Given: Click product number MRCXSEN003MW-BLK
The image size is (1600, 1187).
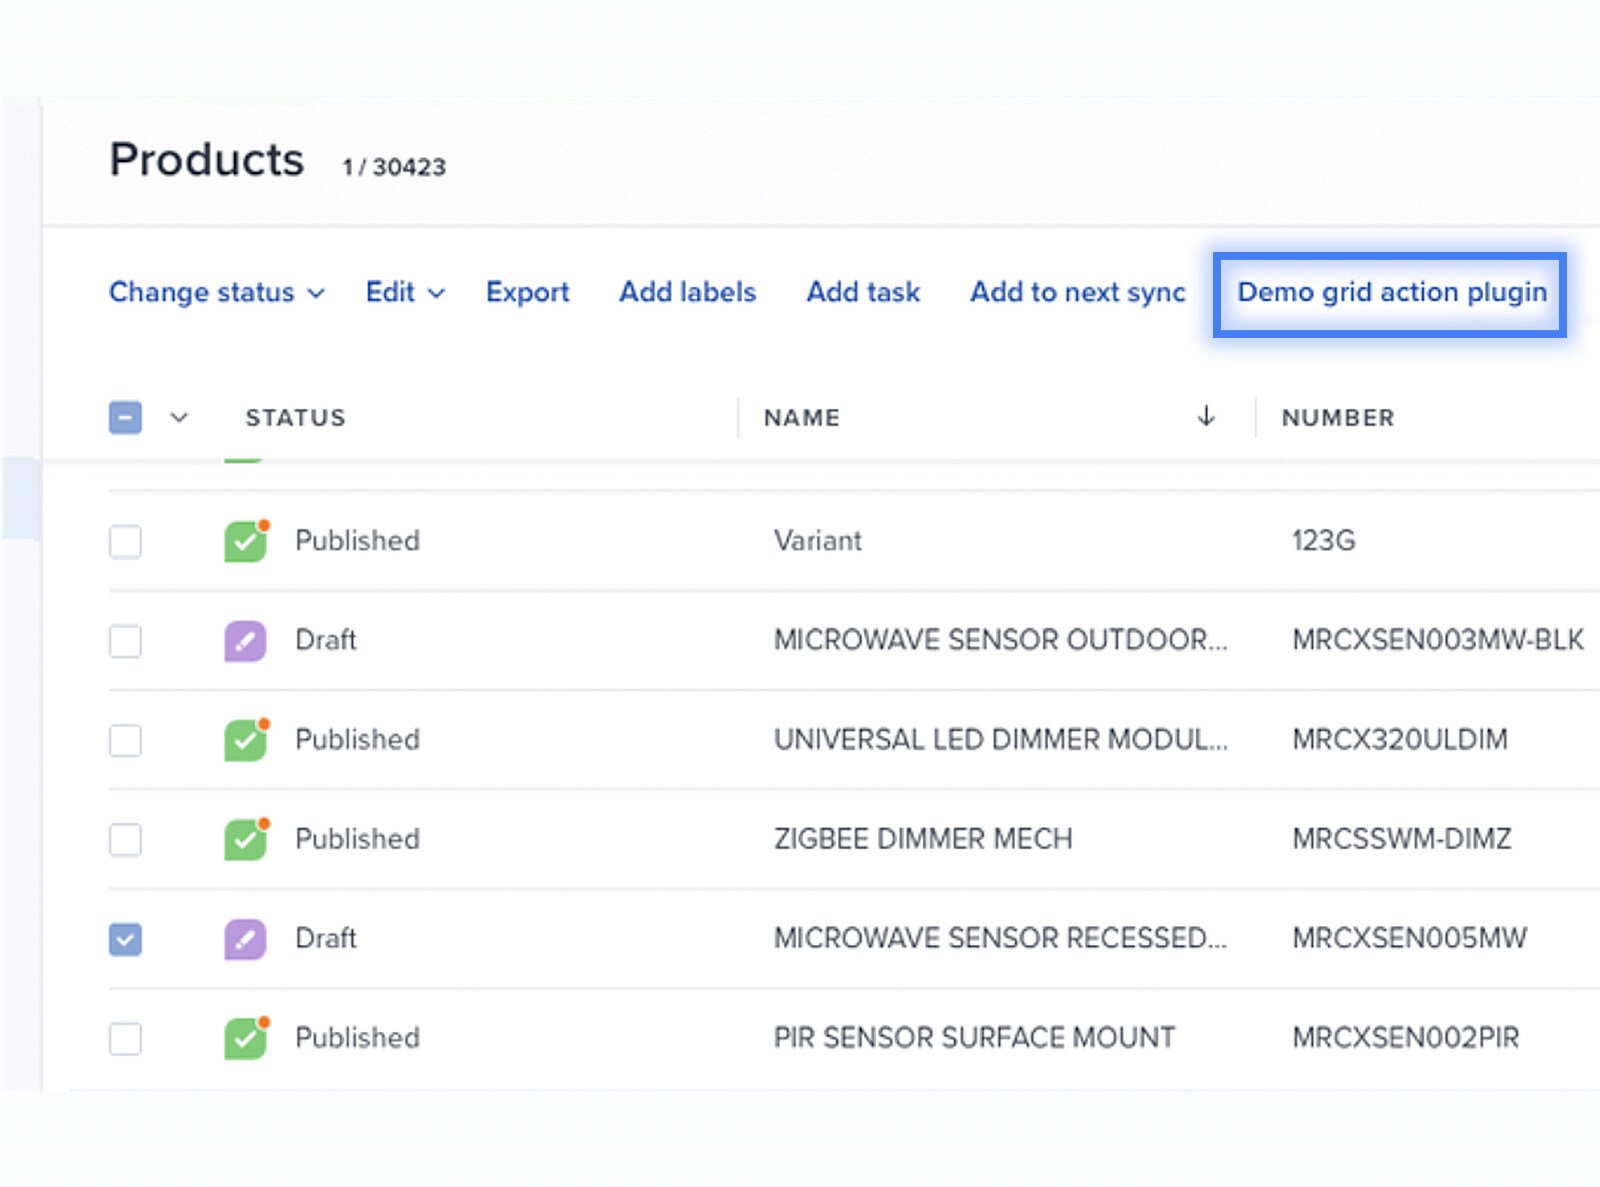Looking at the screenshot, I should click(x=1437, y=640).
